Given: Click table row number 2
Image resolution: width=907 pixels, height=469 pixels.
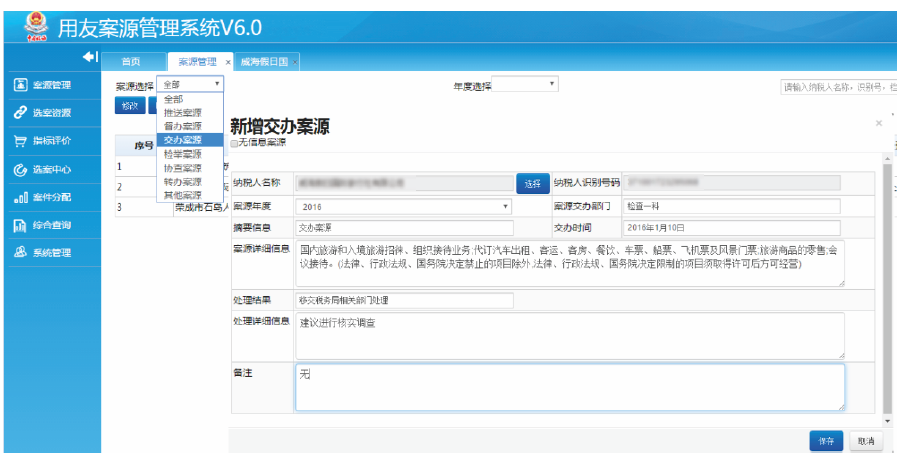Looking at the screenshot, I should point(120,187).
